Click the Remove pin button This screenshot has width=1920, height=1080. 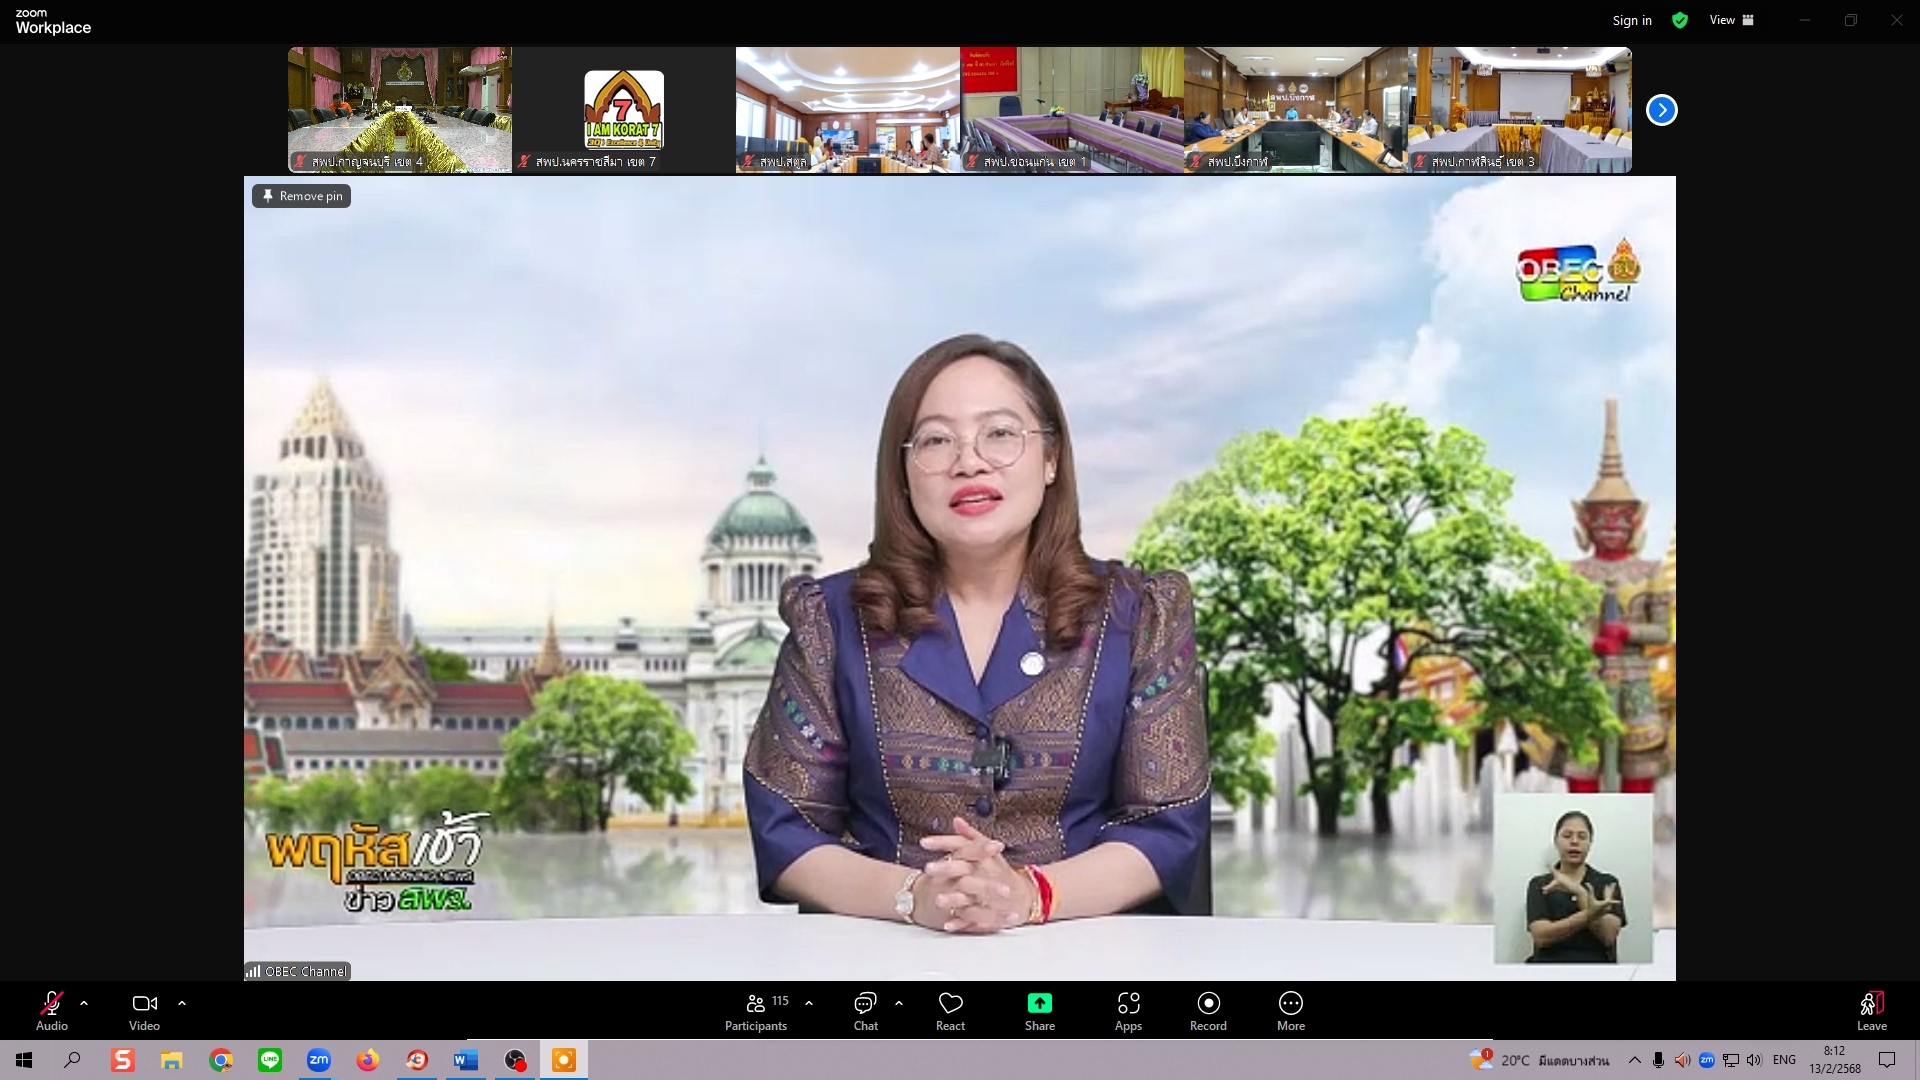[300, 195]
